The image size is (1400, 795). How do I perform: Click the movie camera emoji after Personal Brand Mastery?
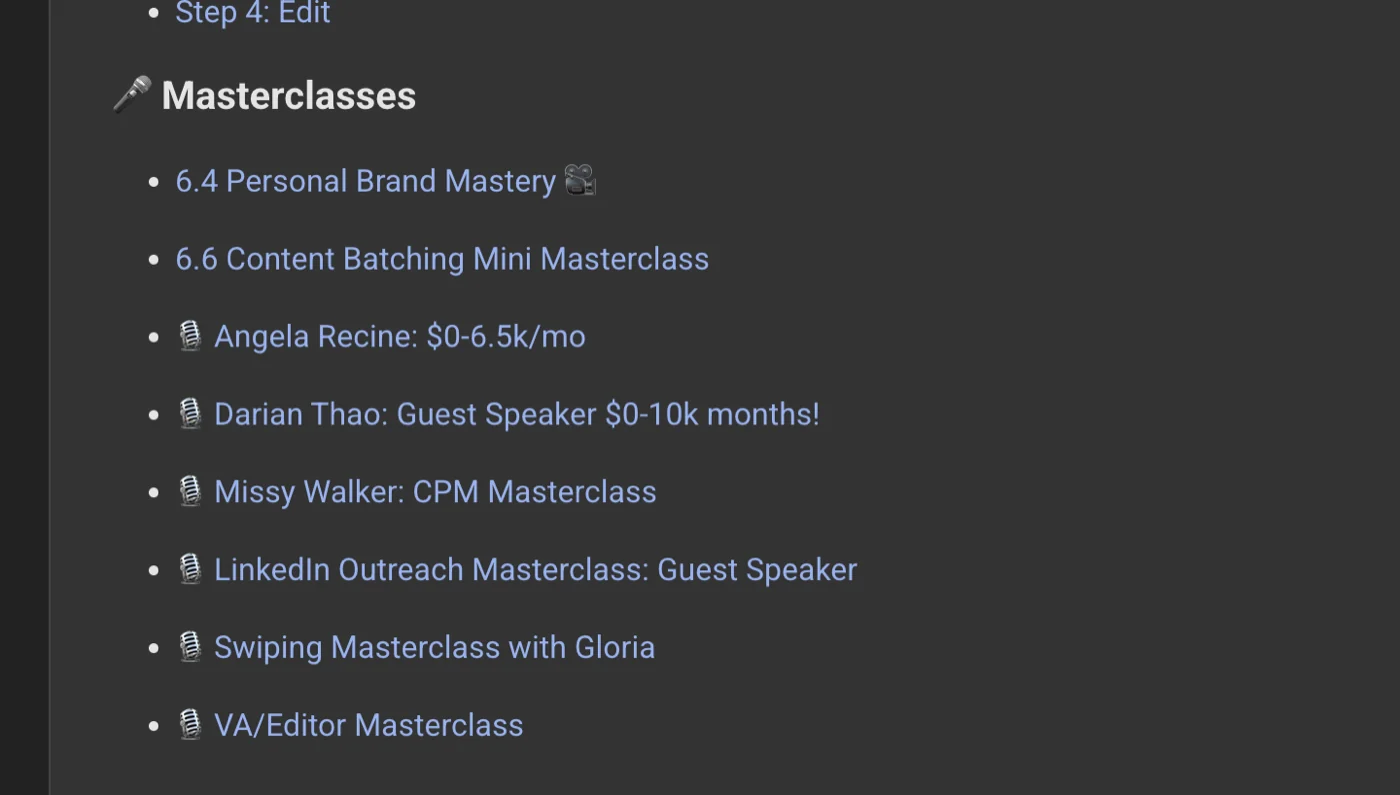click(580, 180)
